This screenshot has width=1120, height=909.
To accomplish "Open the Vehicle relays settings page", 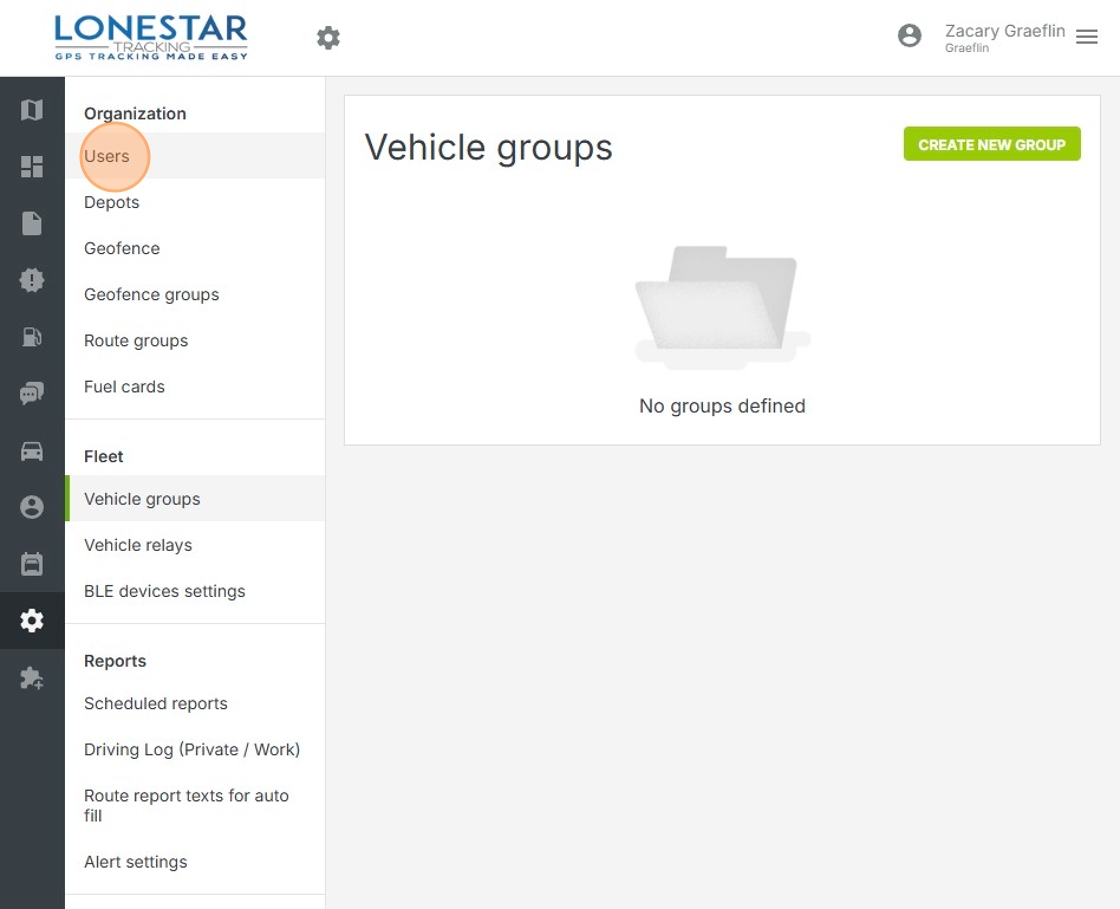I will point(138,545).
